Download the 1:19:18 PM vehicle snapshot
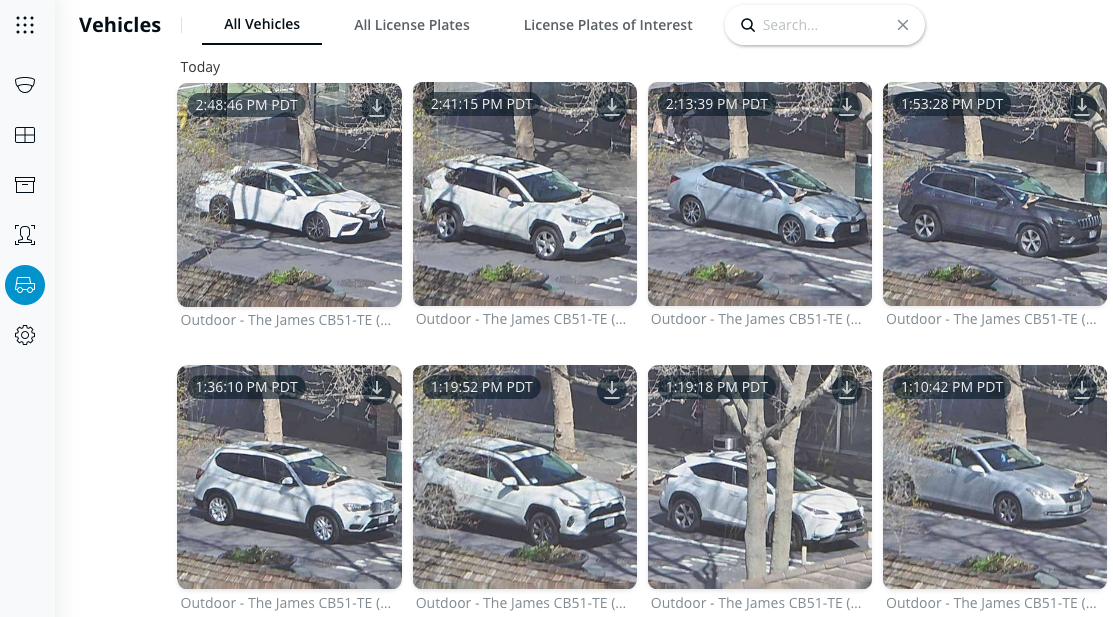The image size is (1113, 617). [x=847, y=389]
